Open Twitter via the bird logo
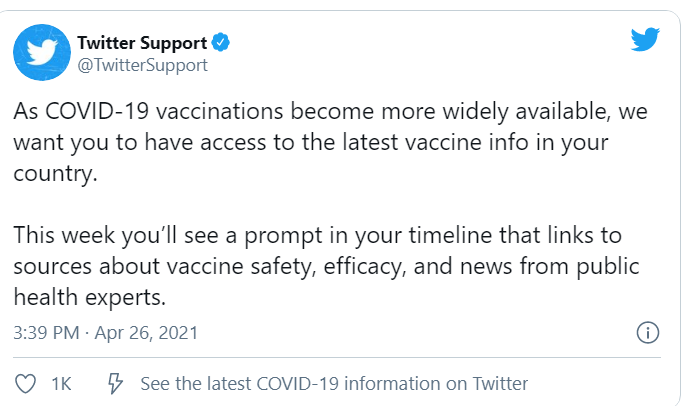Screen dimensions: 689x406 [x=645, y=40]
